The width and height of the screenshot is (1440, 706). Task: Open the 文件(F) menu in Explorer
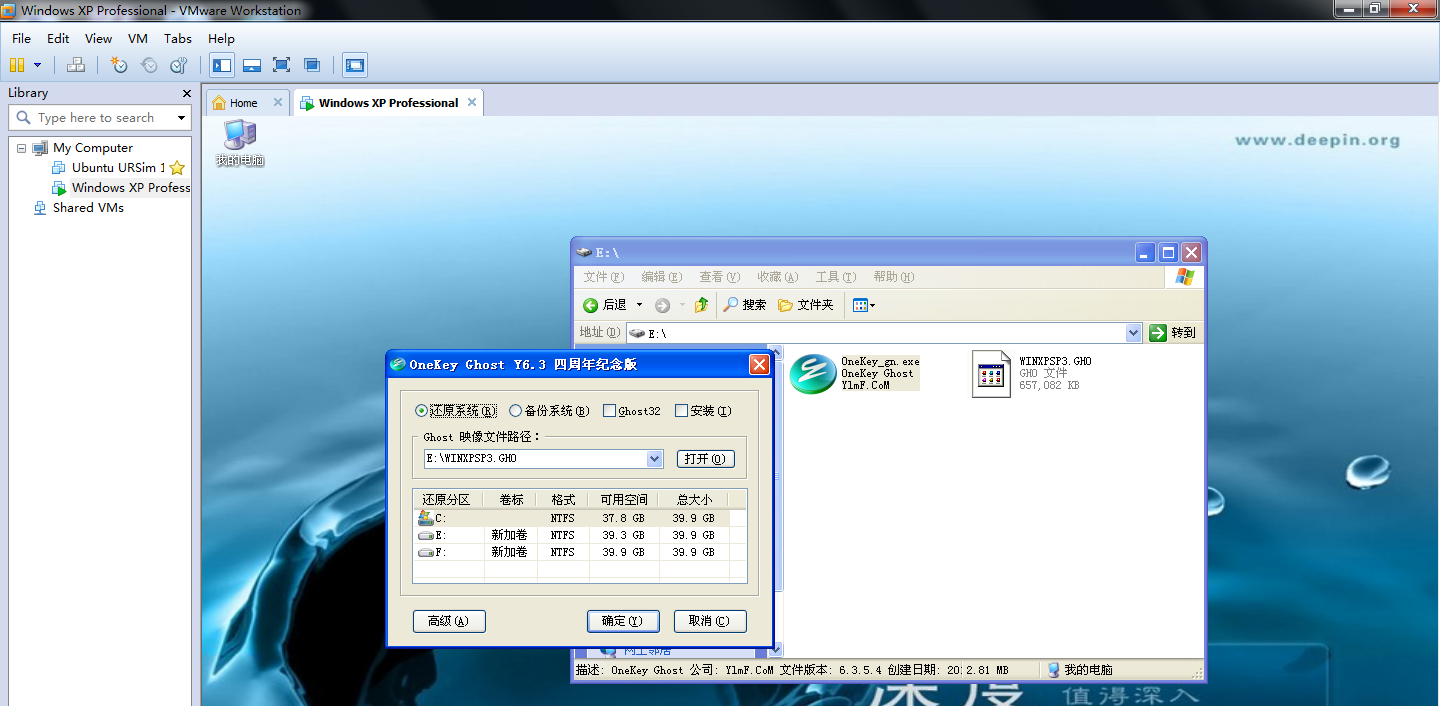(604, 277)
